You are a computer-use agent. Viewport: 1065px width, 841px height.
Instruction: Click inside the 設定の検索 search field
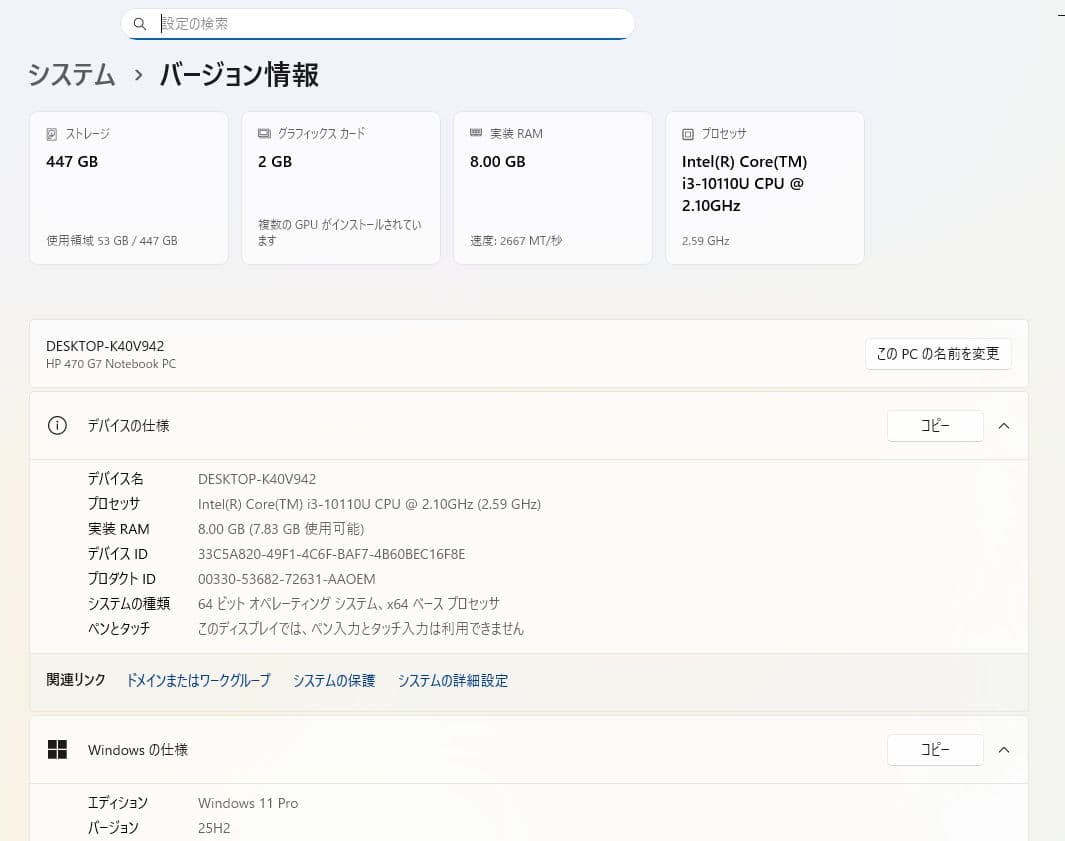[x=380, y=23]
